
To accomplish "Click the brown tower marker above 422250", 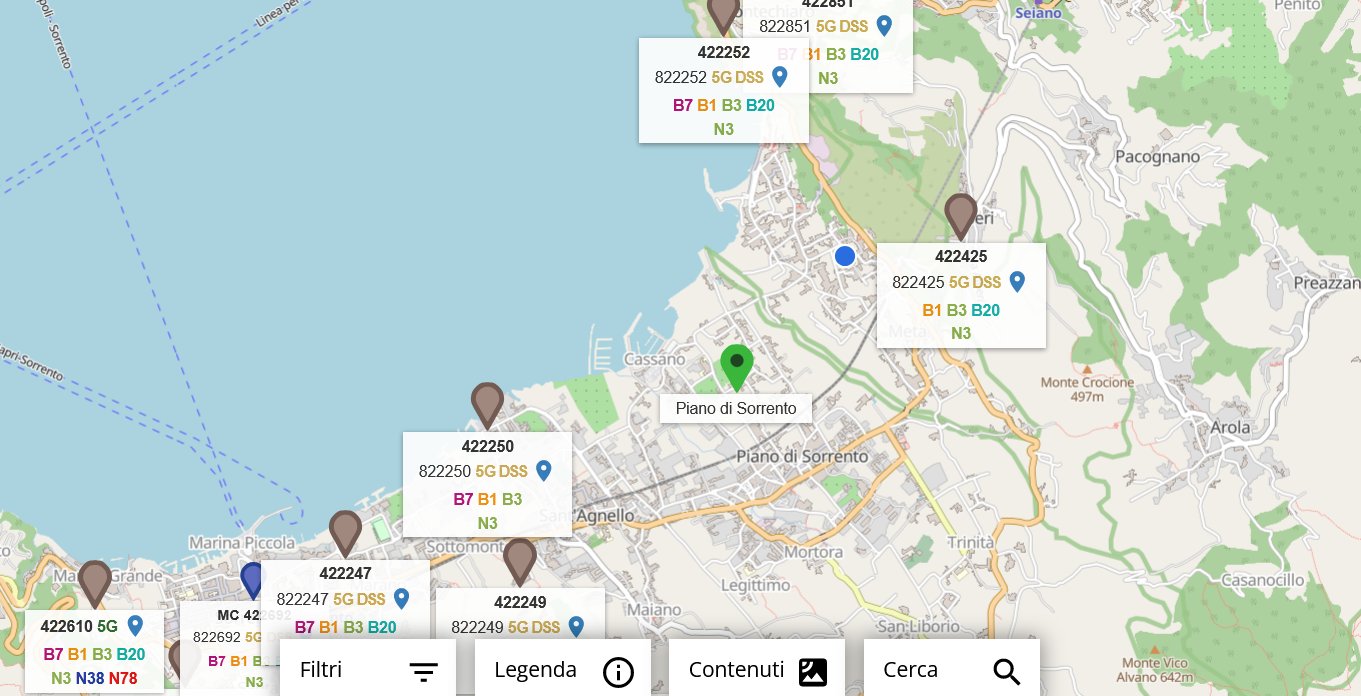I will 487,404.
